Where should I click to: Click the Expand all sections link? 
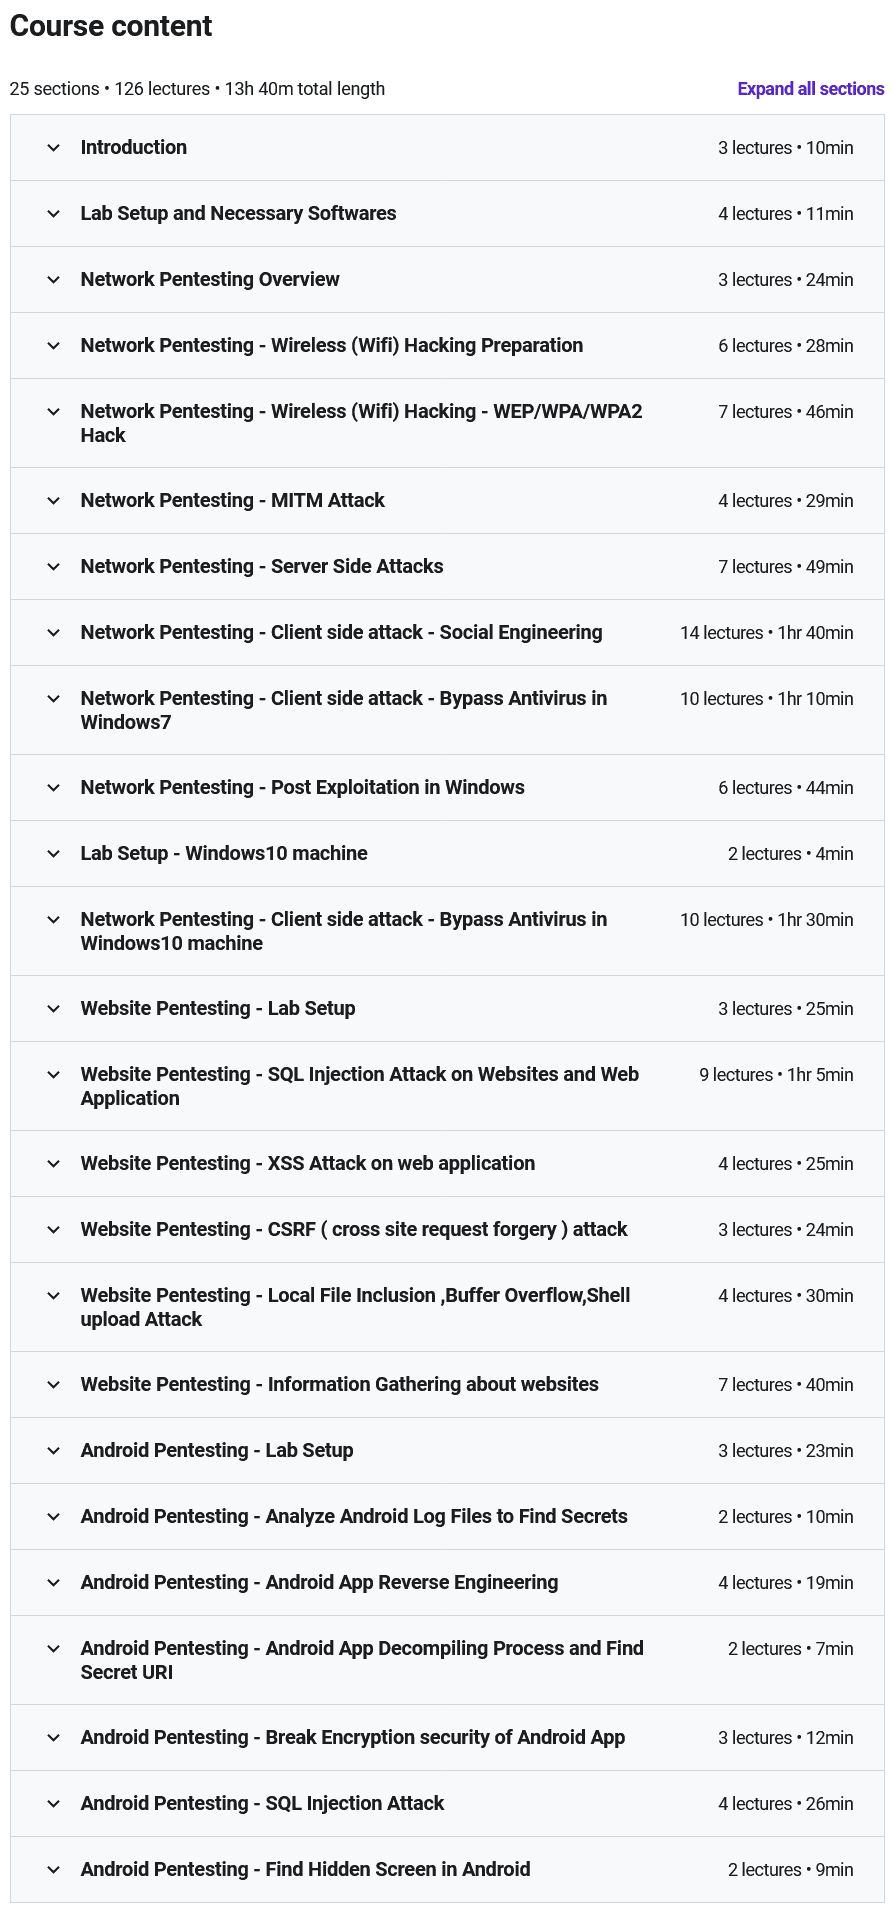[810, 89]
